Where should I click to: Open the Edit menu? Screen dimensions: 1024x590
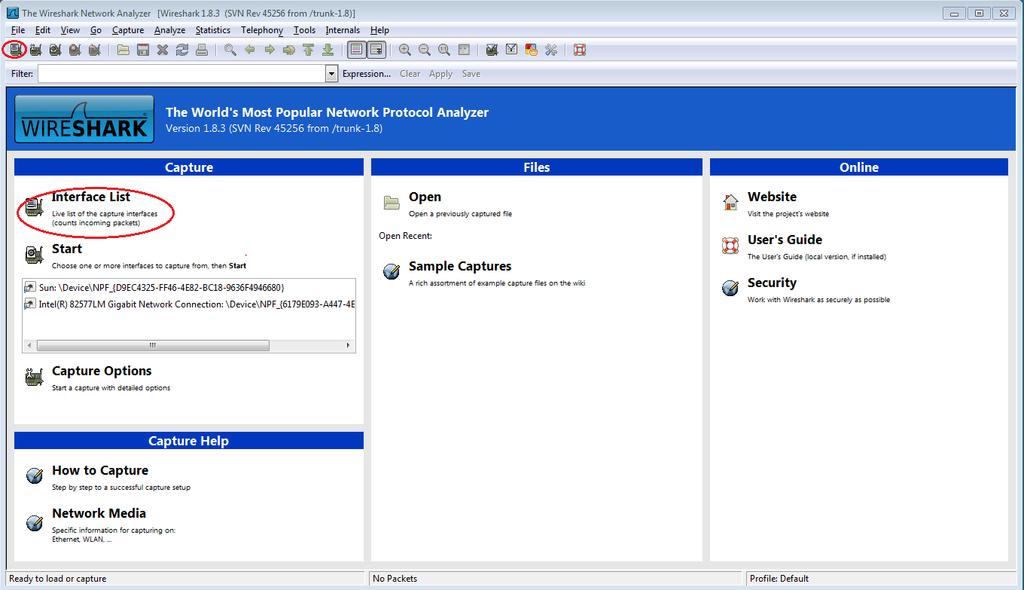(42, 30)
